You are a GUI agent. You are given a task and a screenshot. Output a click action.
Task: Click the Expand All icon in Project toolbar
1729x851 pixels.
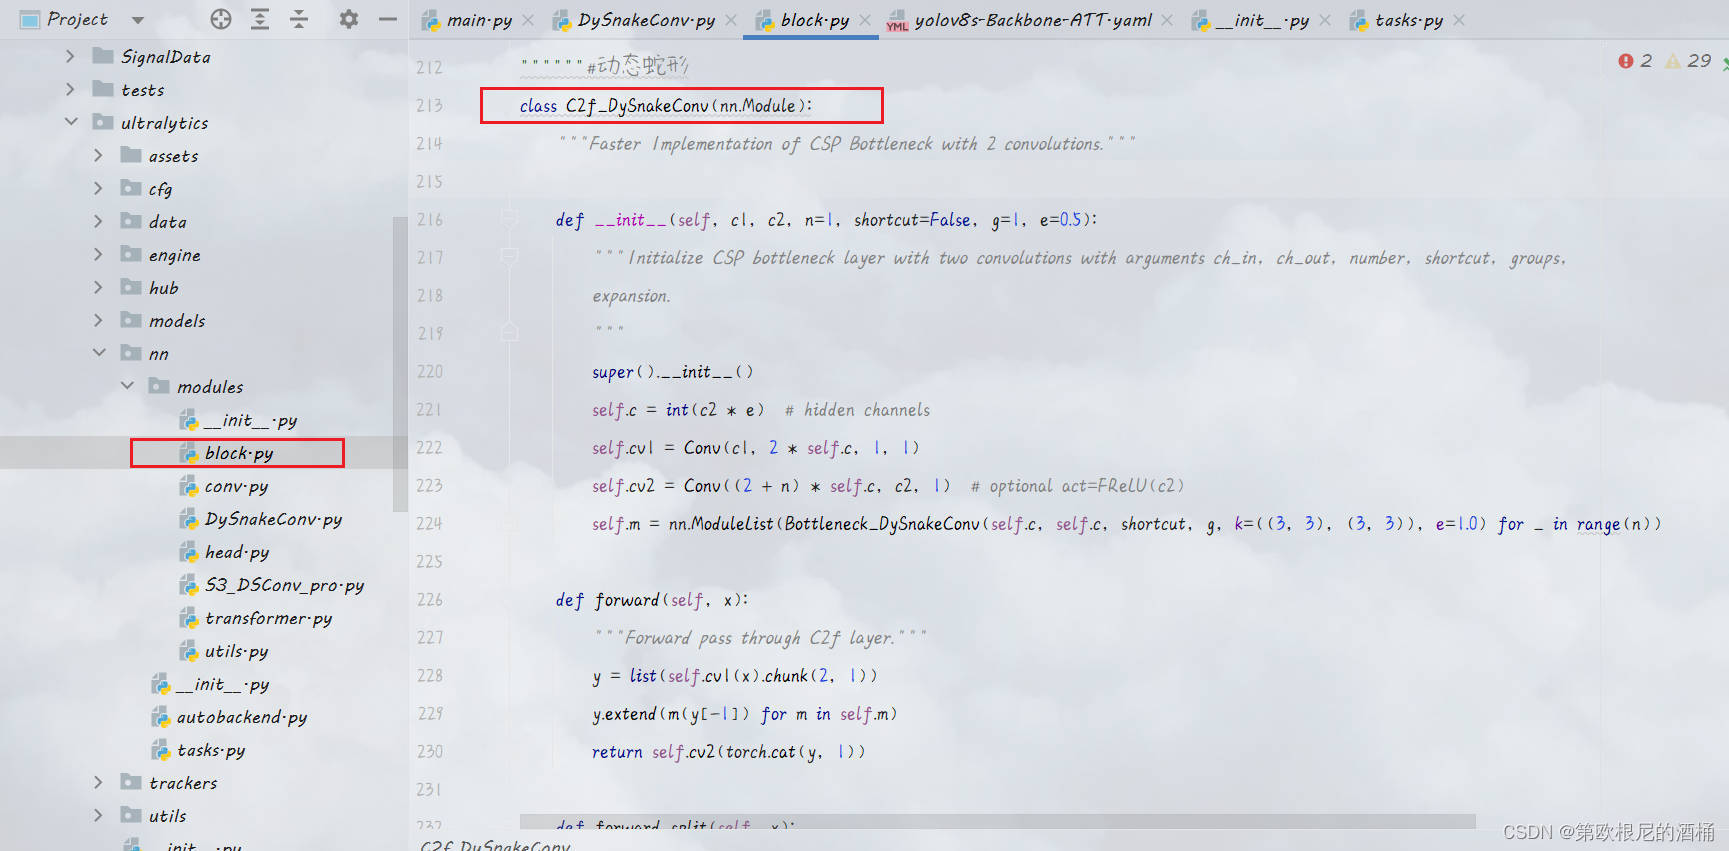tap(260, 19)
